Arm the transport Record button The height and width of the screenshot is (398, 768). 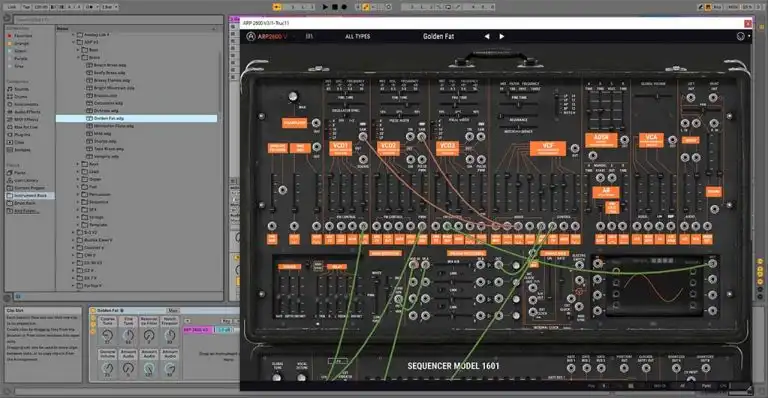click(344, 7)
